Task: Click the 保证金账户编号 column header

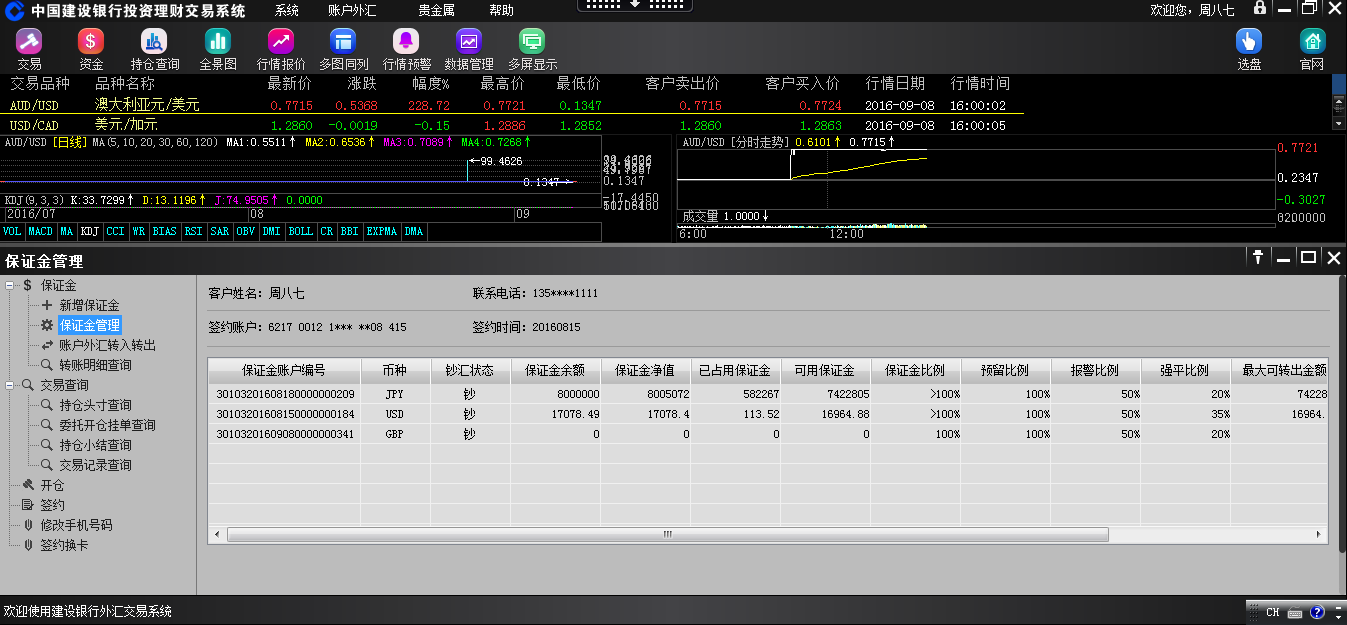Action: point(284,370)
